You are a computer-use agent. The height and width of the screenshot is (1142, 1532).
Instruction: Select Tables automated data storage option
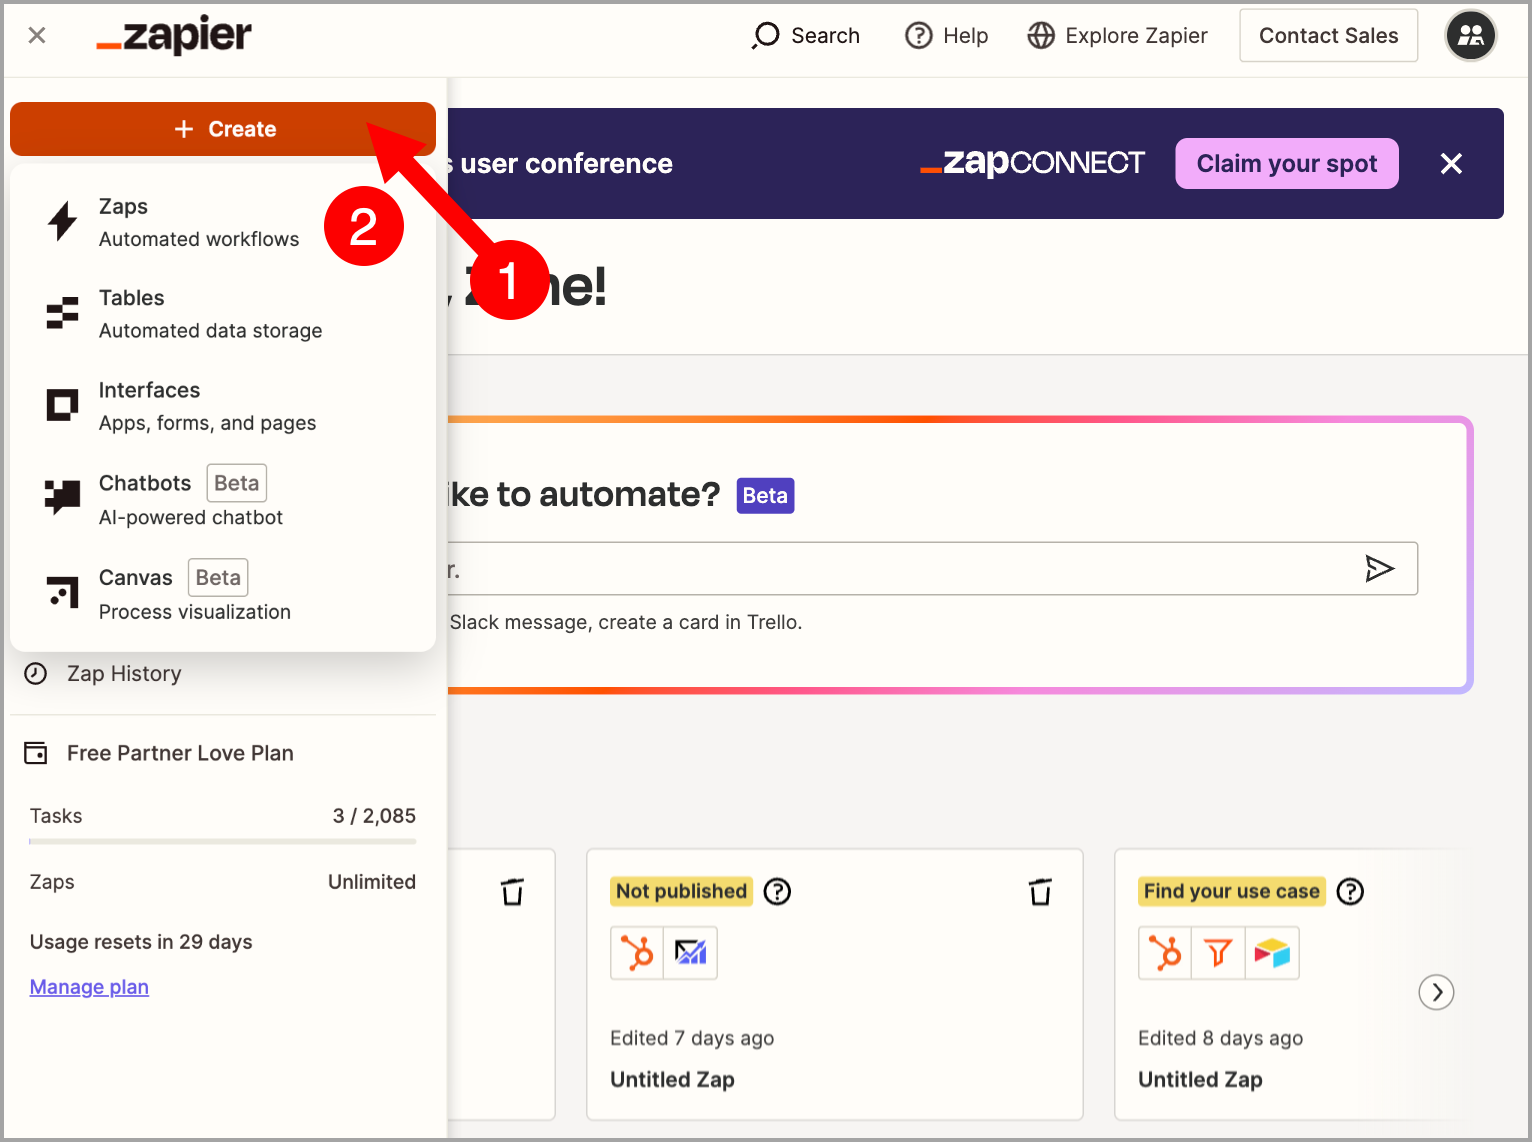(x=222, y=314)
